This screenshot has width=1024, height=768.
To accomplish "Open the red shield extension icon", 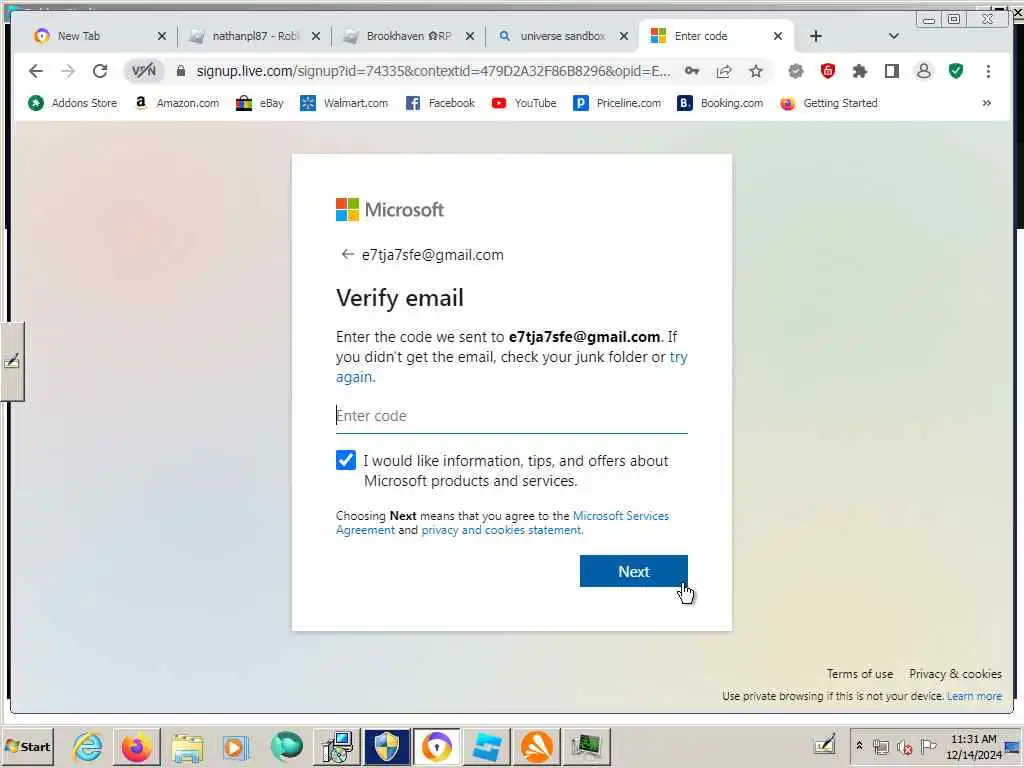I will [x=827, y=71].
